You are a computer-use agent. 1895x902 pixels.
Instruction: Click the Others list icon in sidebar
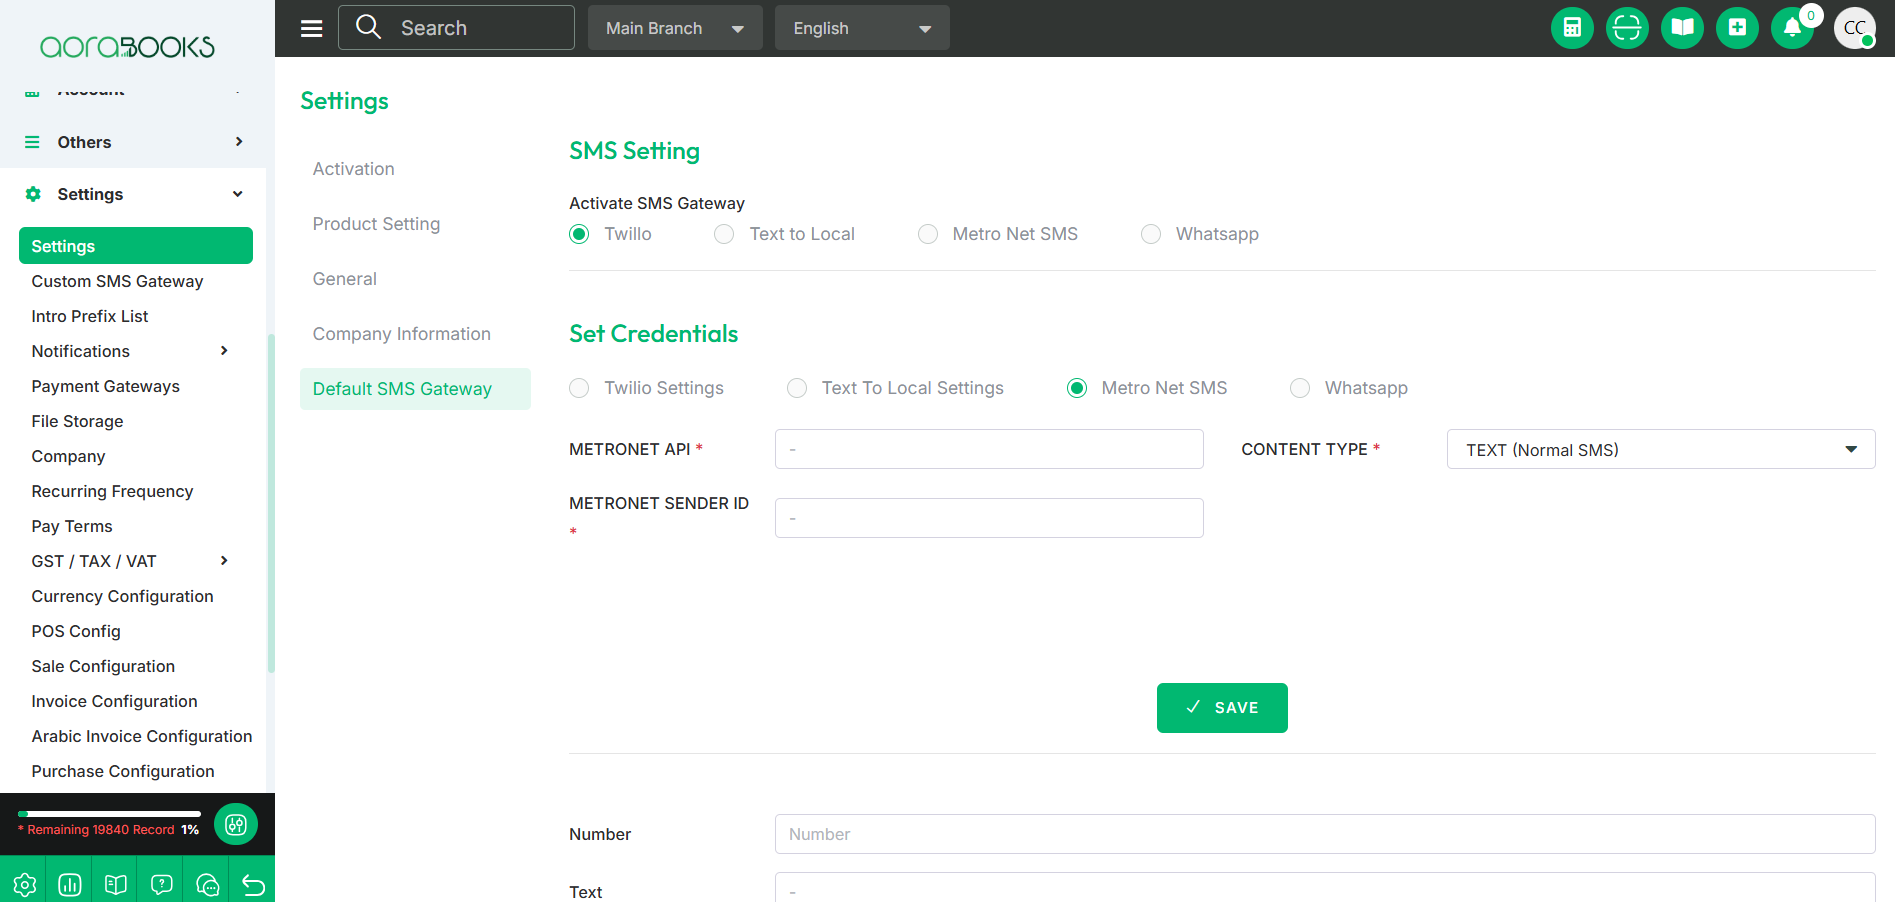(x=32, y=142)
